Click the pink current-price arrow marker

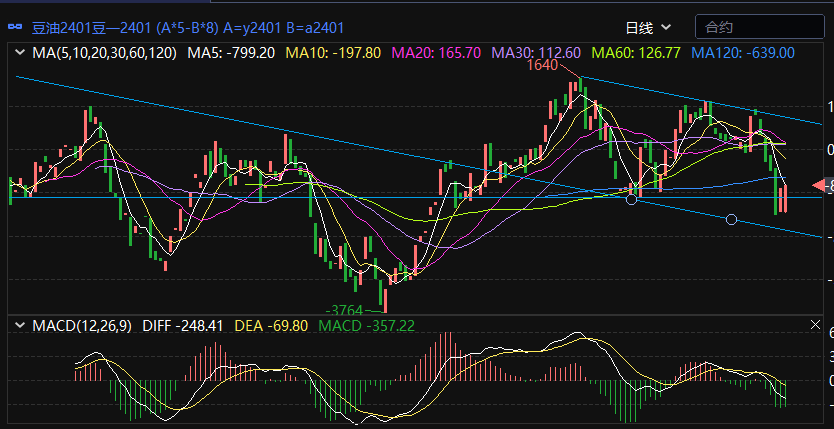820,185
